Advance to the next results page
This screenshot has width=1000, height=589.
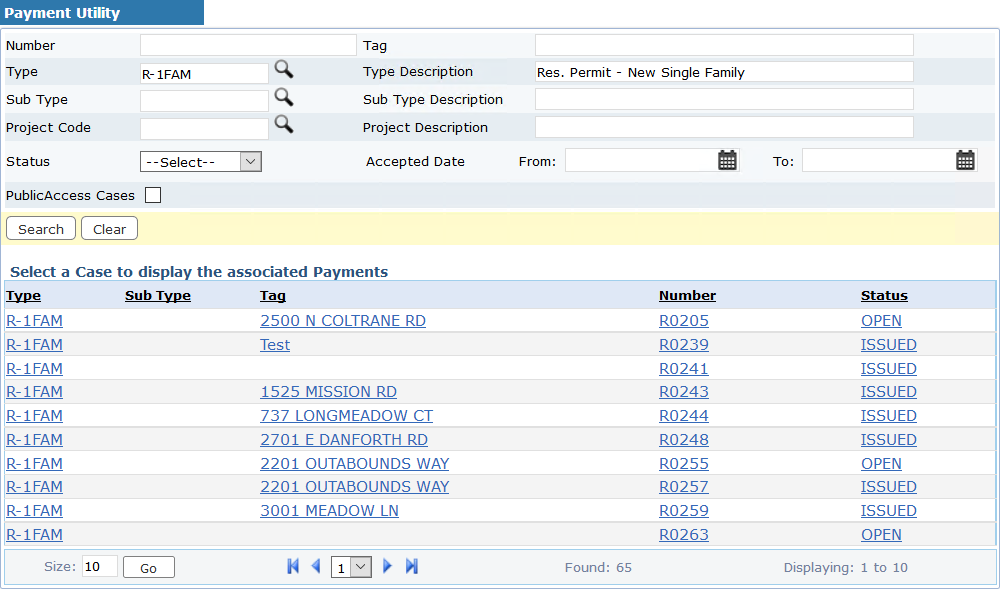click(388, 567)
